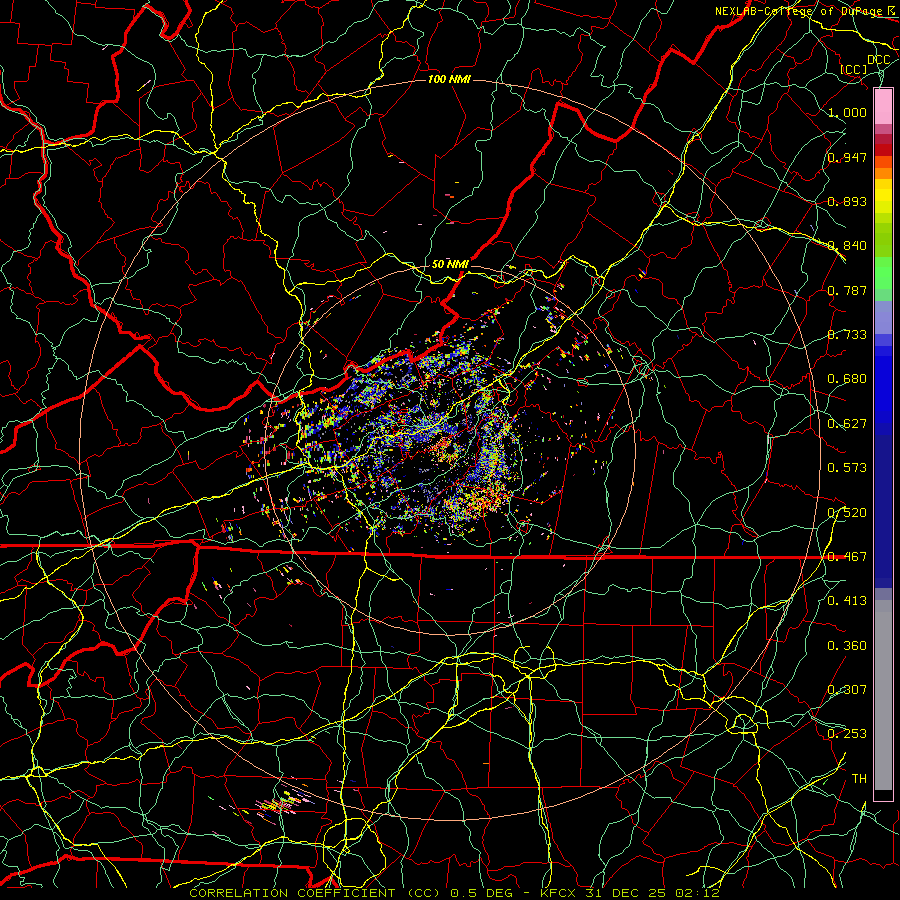Click the 0.840 legend value
Image resolution: width=900 pixels, height=900 pixels.
847,246
